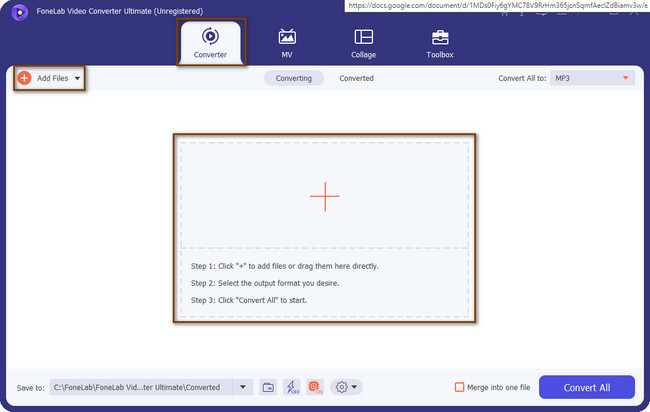Click the FoneLab app logo icon
The image size is (650, 412).
[19, 10]
